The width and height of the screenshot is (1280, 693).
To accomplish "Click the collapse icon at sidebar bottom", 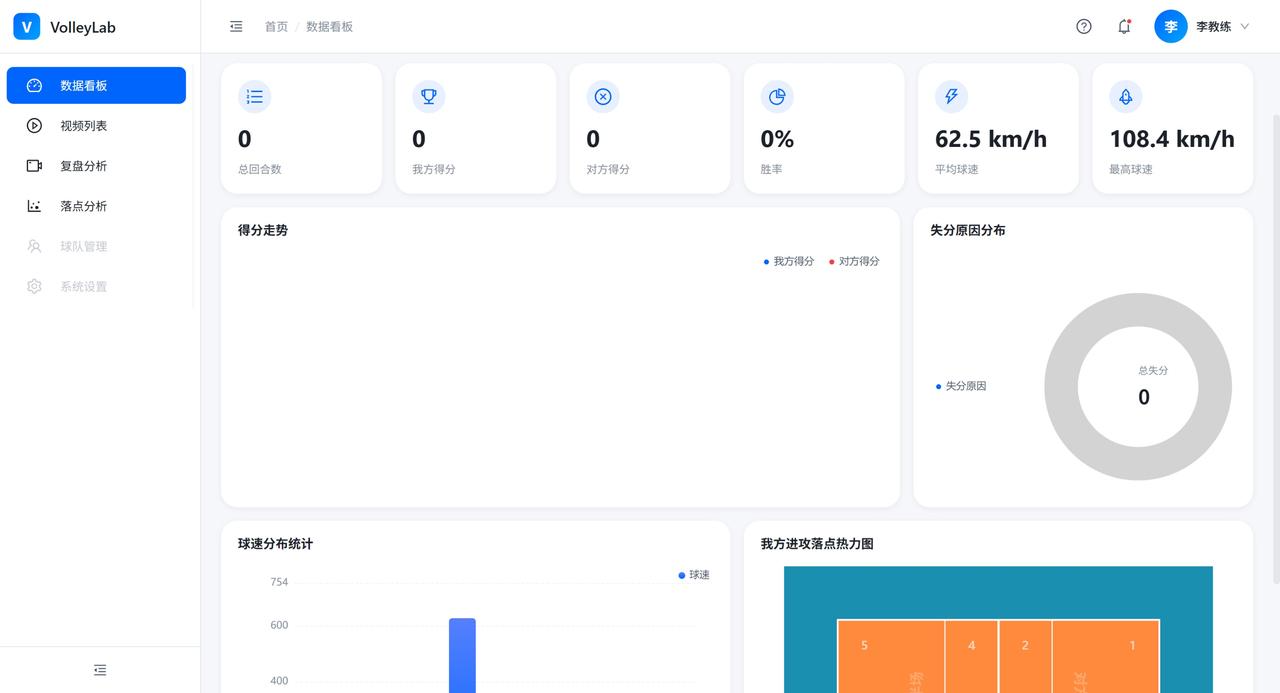I will pos(100,670).
